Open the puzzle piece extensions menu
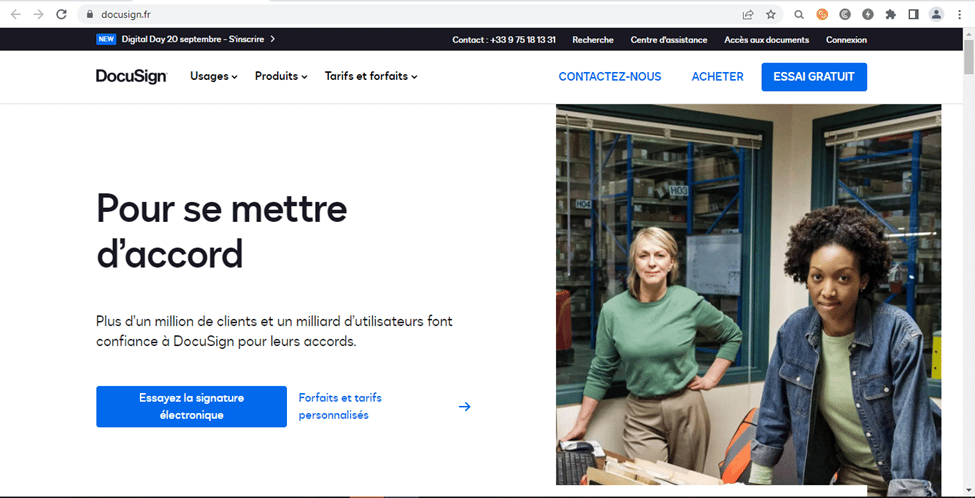 890,14
